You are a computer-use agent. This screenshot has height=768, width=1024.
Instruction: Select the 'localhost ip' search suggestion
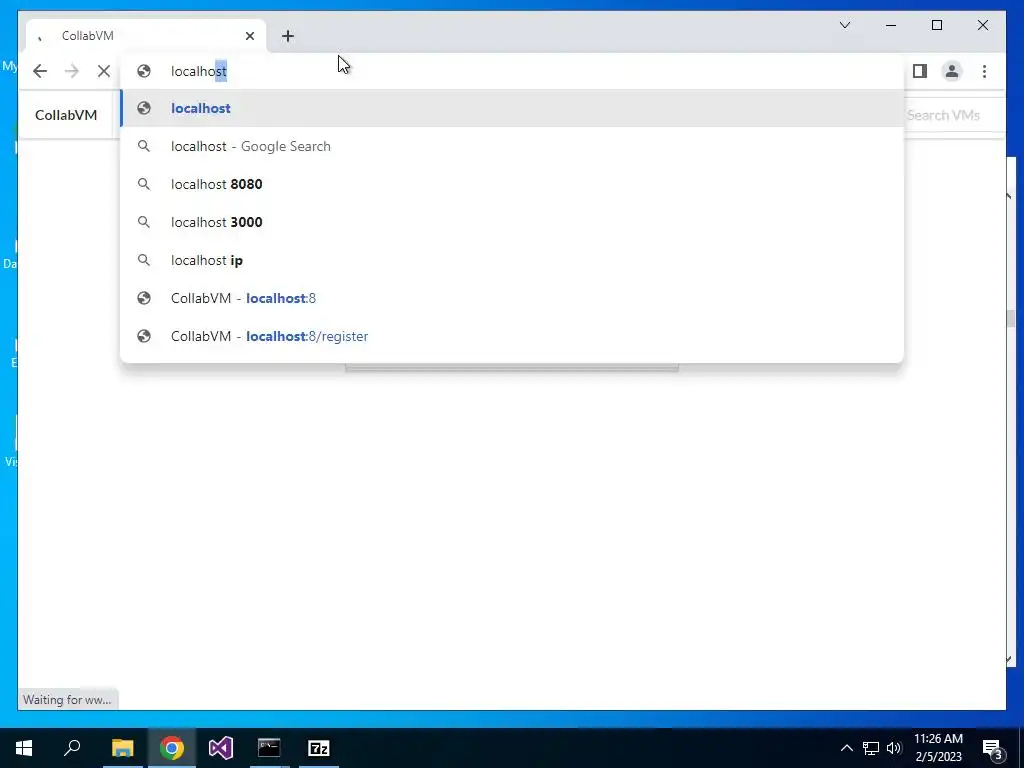tap(512, 260)
